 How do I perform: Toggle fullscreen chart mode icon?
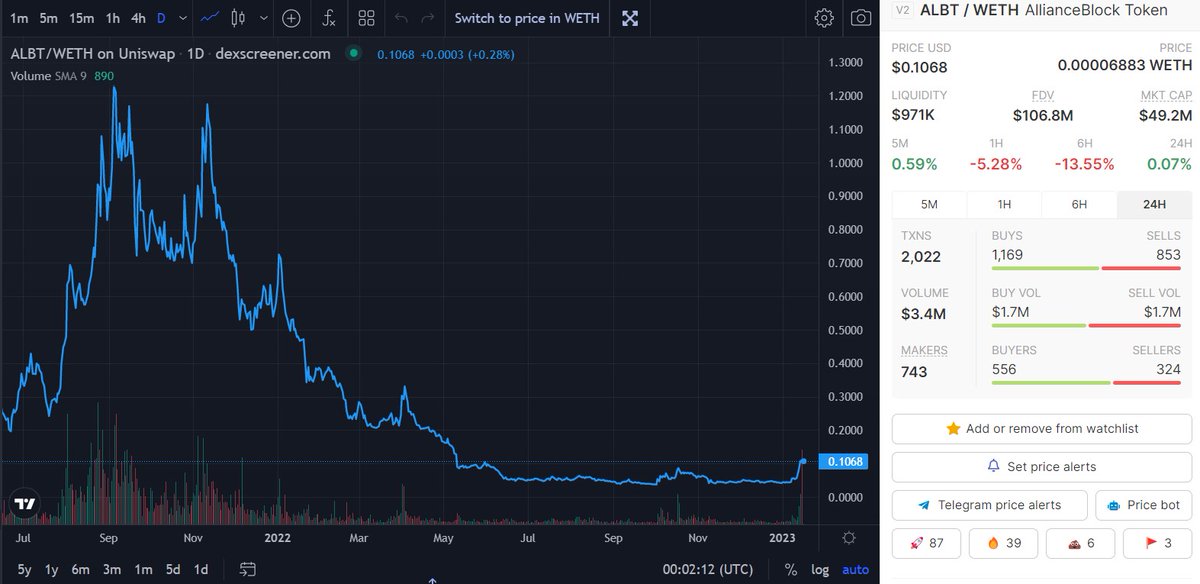point(630,18)
